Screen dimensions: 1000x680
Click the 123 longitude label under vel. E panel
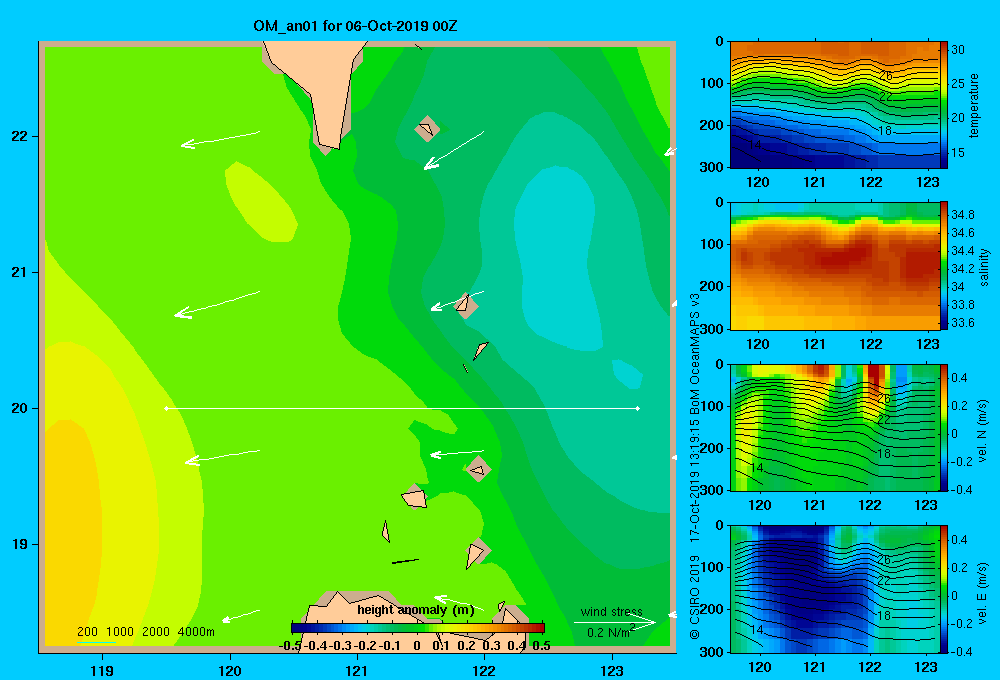click(926, 667)
